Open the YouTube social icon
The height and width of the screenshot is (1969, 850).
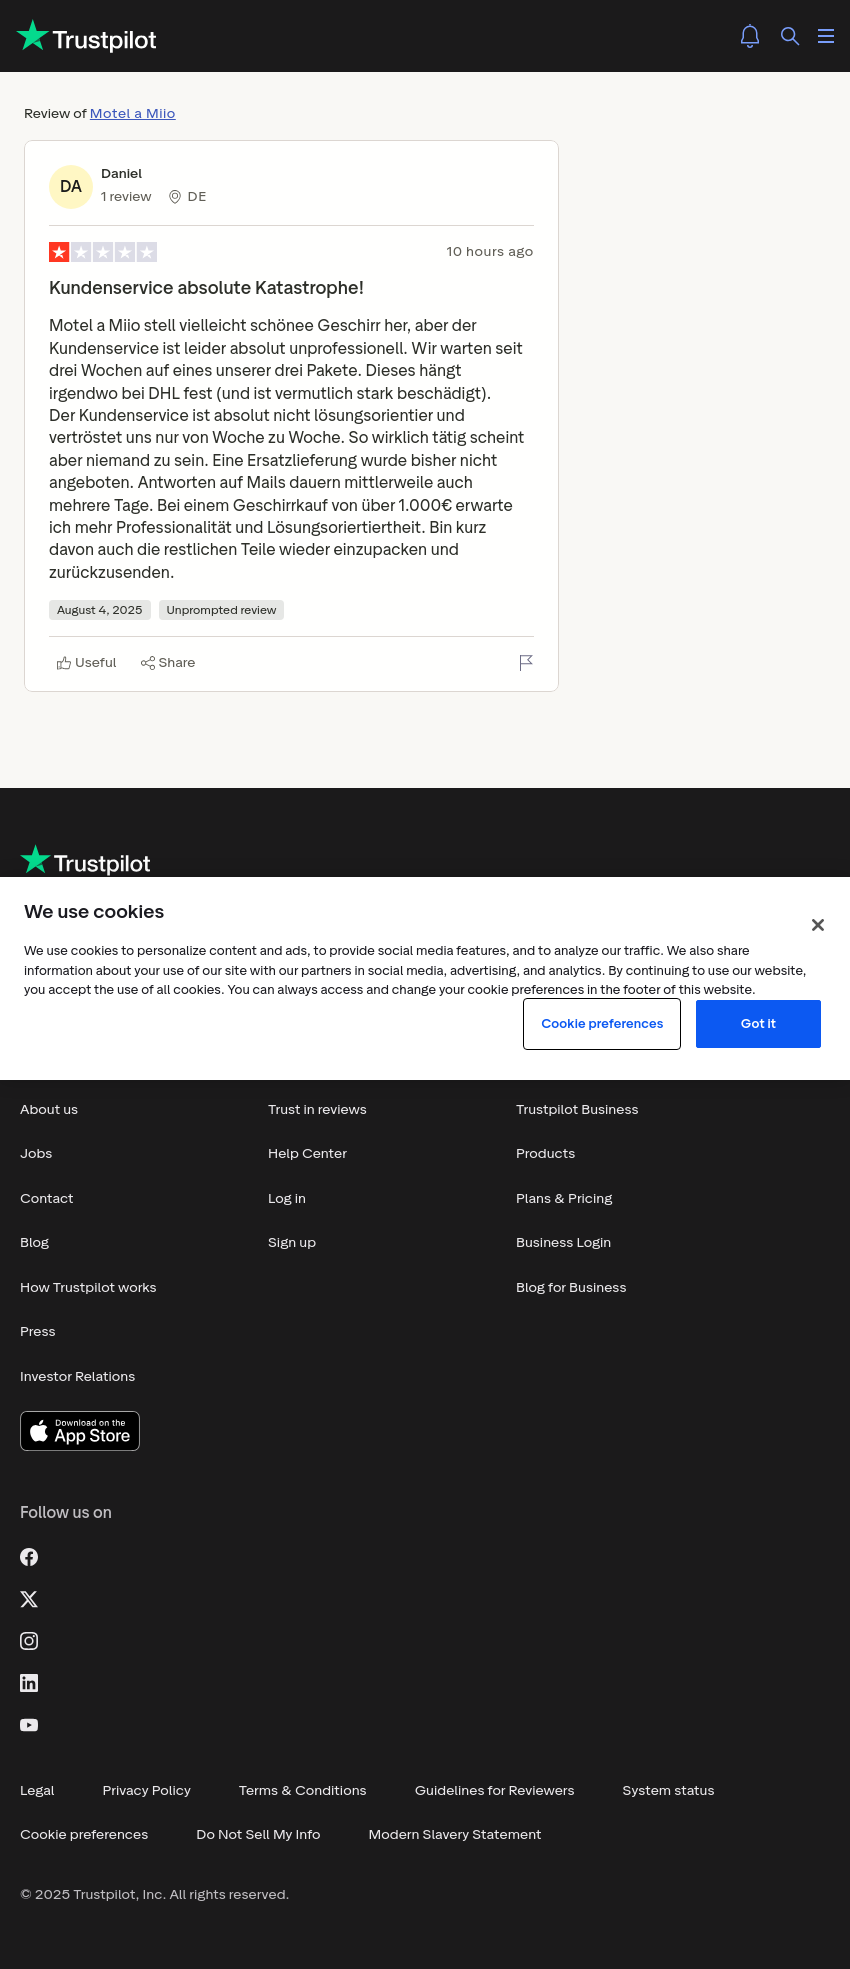(x=29, y=1725)
